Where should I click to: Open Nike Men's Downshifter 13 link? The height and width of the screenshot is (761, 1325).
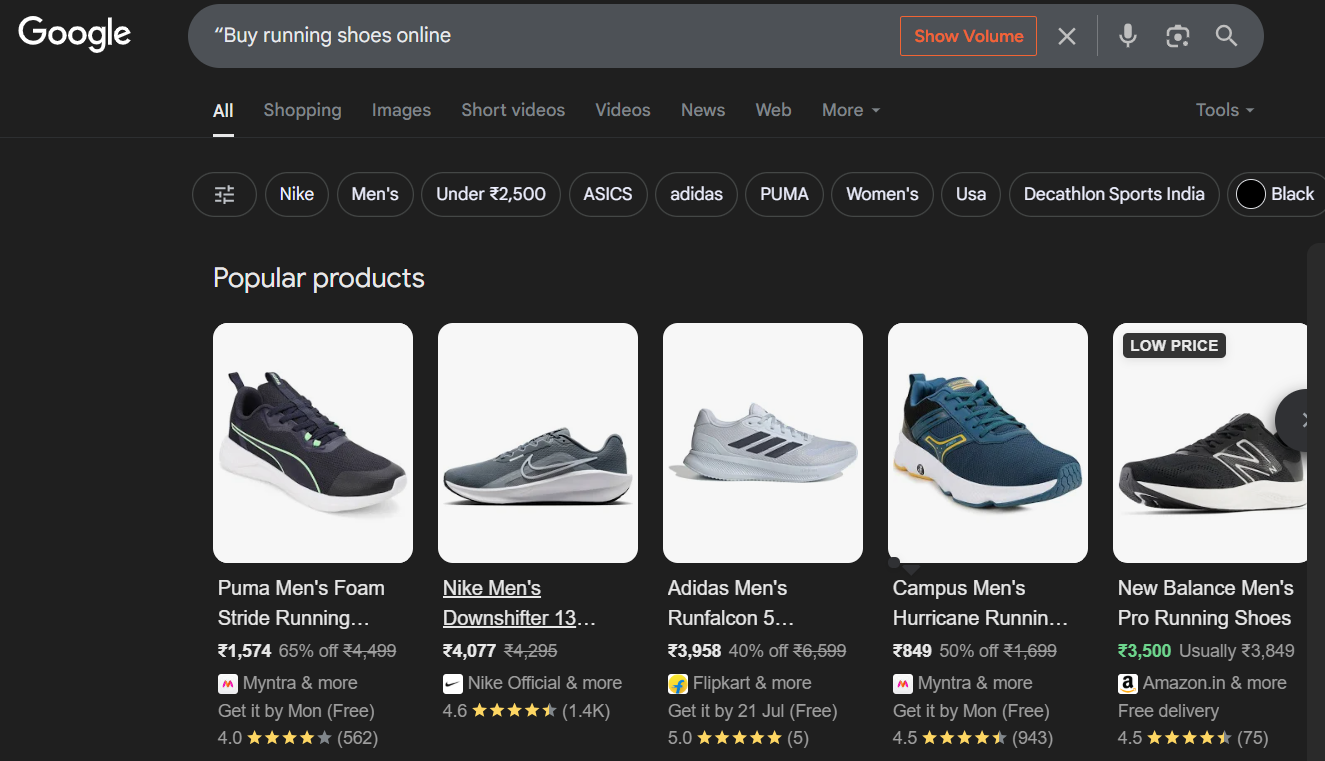tap(519, 603)
